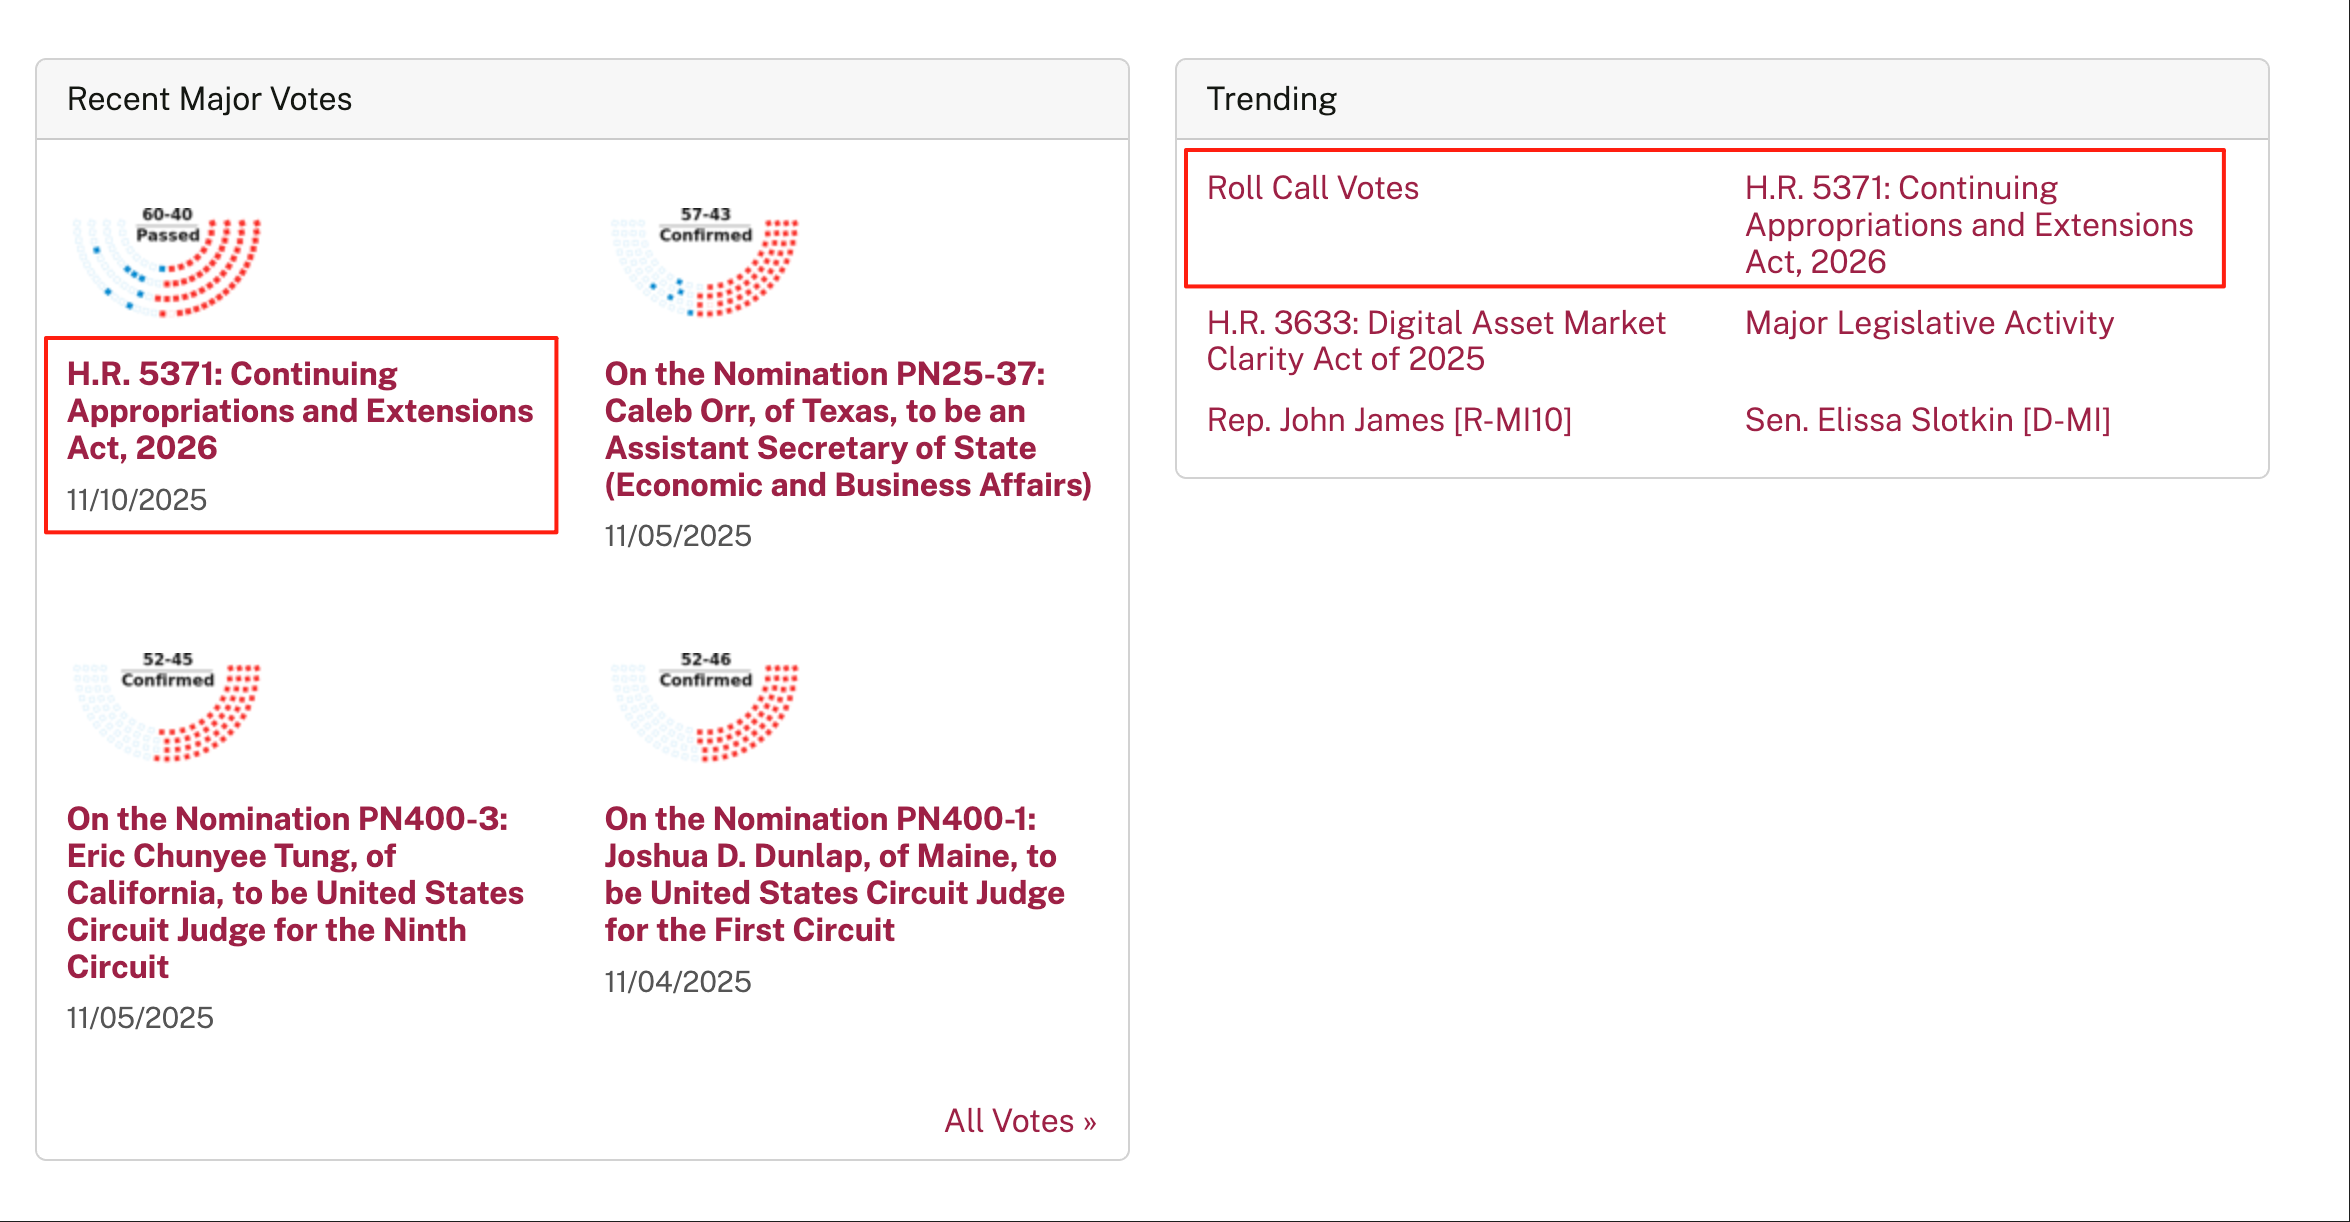View Sen. Elissa Slotkin [D-MI] page
Viewport: 2350px width, 1222px height.
point(1927,420)
